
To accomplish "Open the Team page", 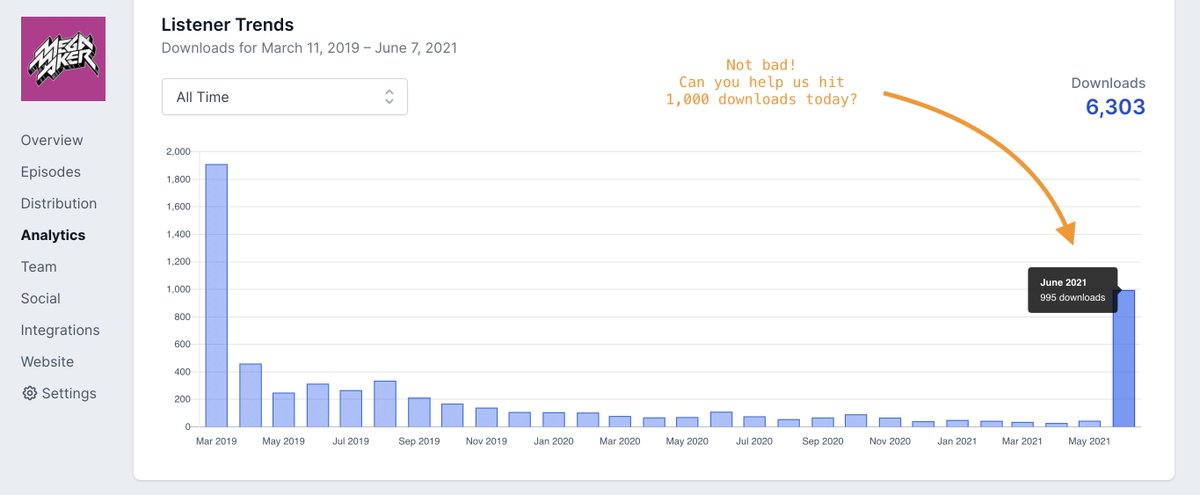I will pyautogui.click(x=39, y=267).
